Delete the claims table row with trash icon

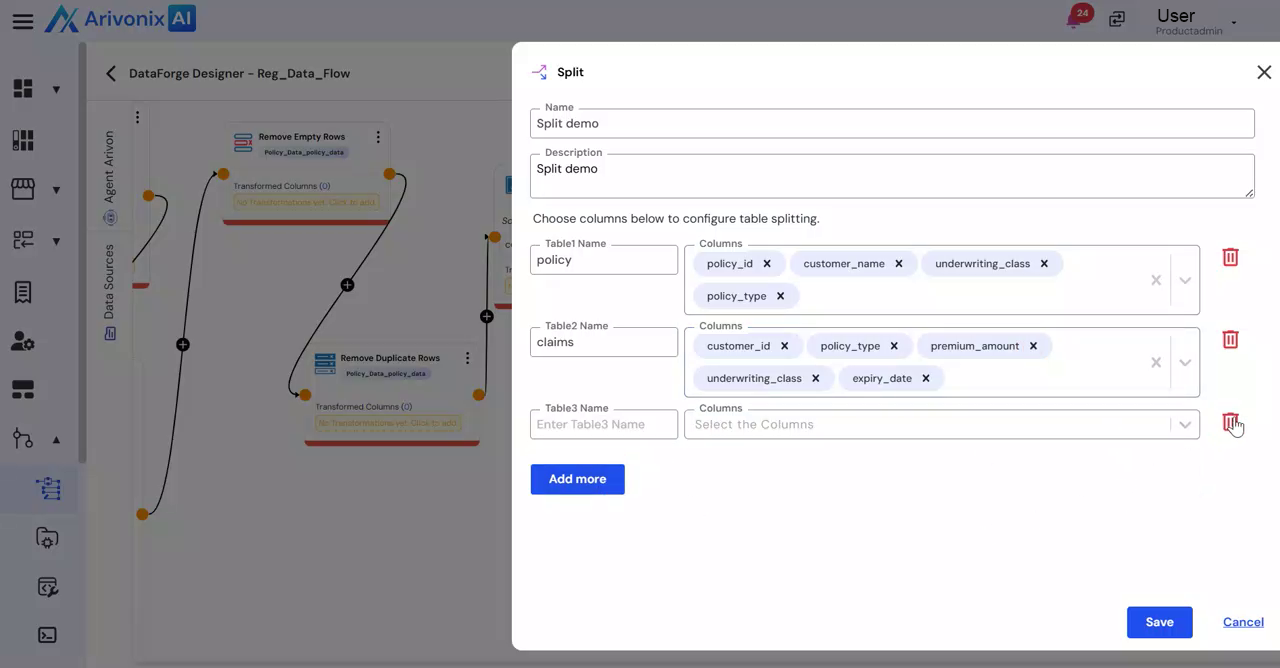click(1230, 340)
